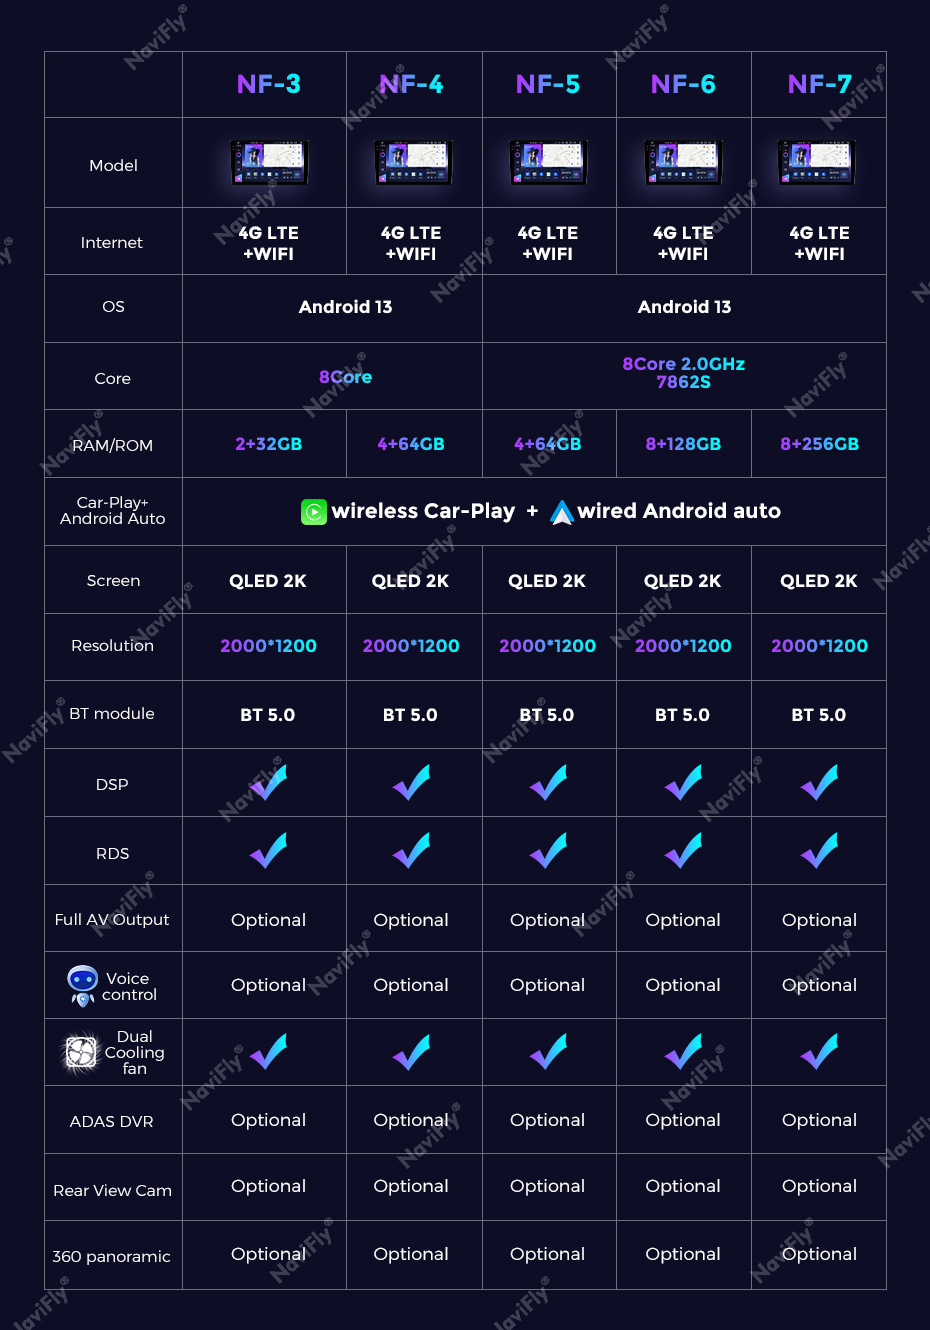This screenshot has width=930, height=1330.
Task: Click the 8Core 2.0GHz 7862S text
Action: [683, 373]
